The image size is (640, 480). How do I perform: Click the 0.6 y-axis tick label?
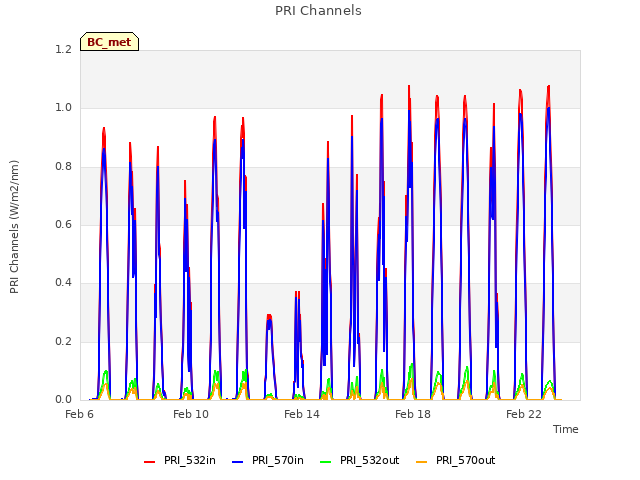pos(63,224)
